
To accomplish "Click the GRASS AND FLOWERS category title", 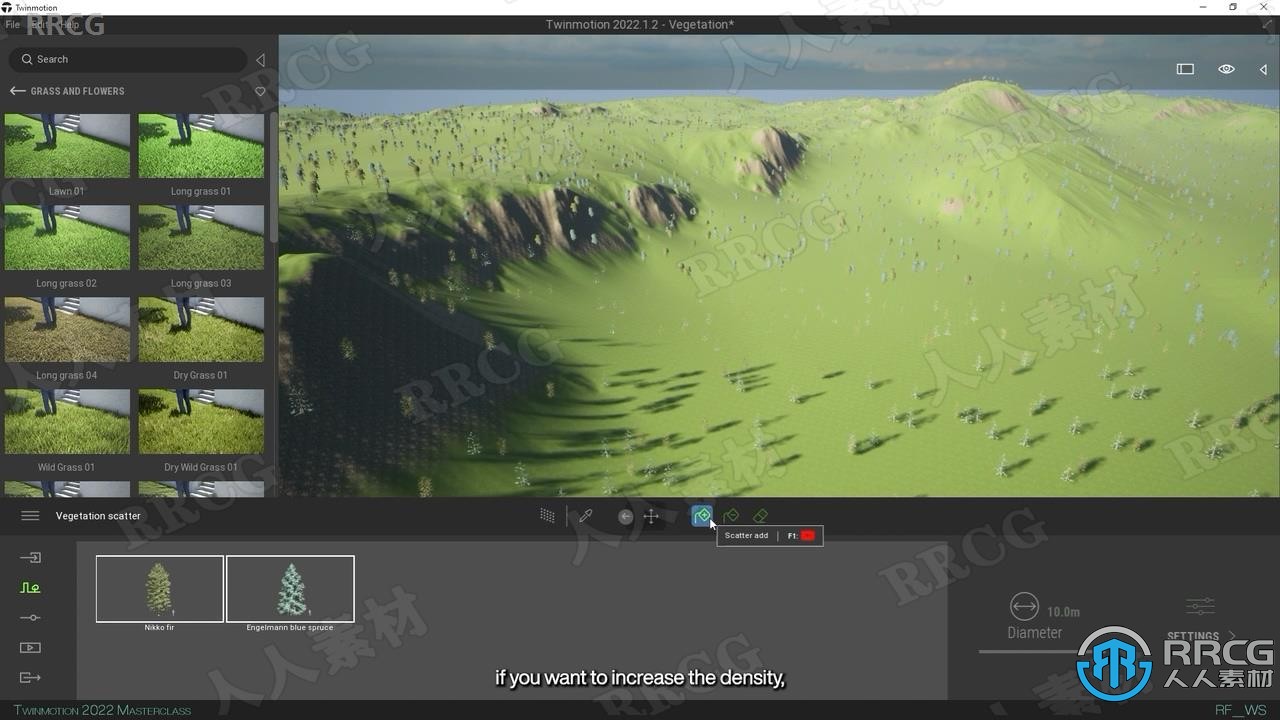I will click(x=77, y=91).
